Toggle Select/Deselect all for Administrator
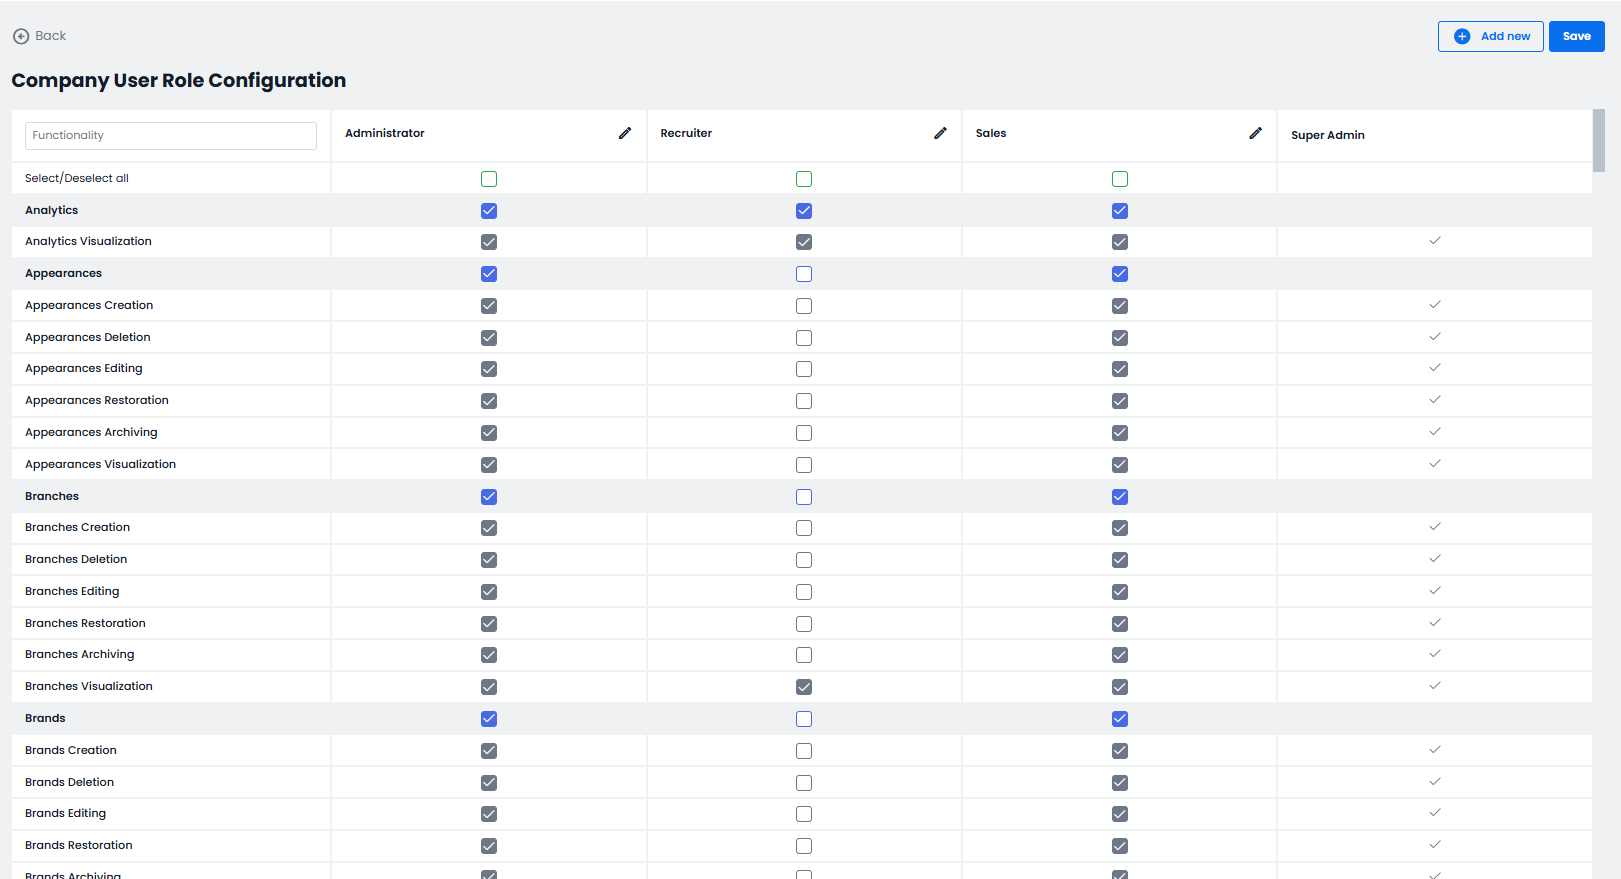Screen dimensions: 1621x879 489,179
